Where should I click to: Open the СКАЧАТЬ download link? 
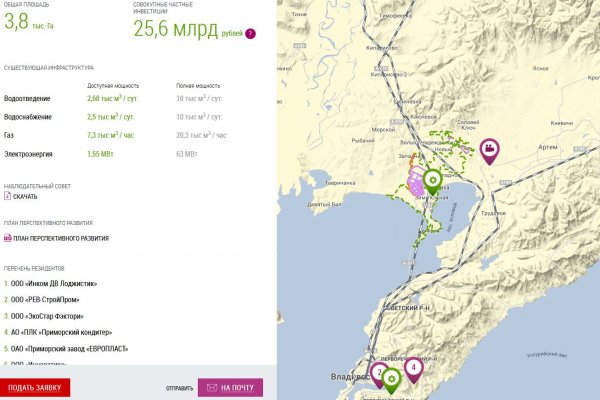[x=25, y=196]
